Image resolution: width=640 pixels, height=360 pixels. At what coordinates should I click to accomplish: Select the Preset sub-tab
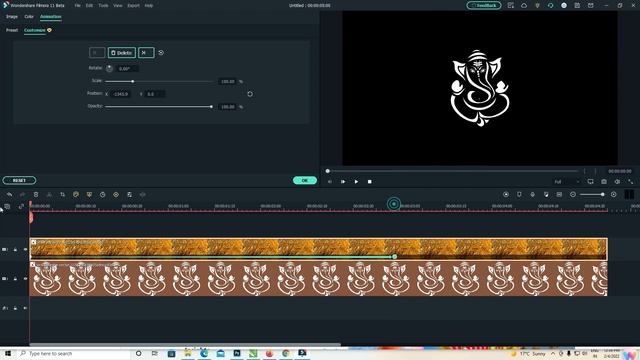tap(12, 30)
